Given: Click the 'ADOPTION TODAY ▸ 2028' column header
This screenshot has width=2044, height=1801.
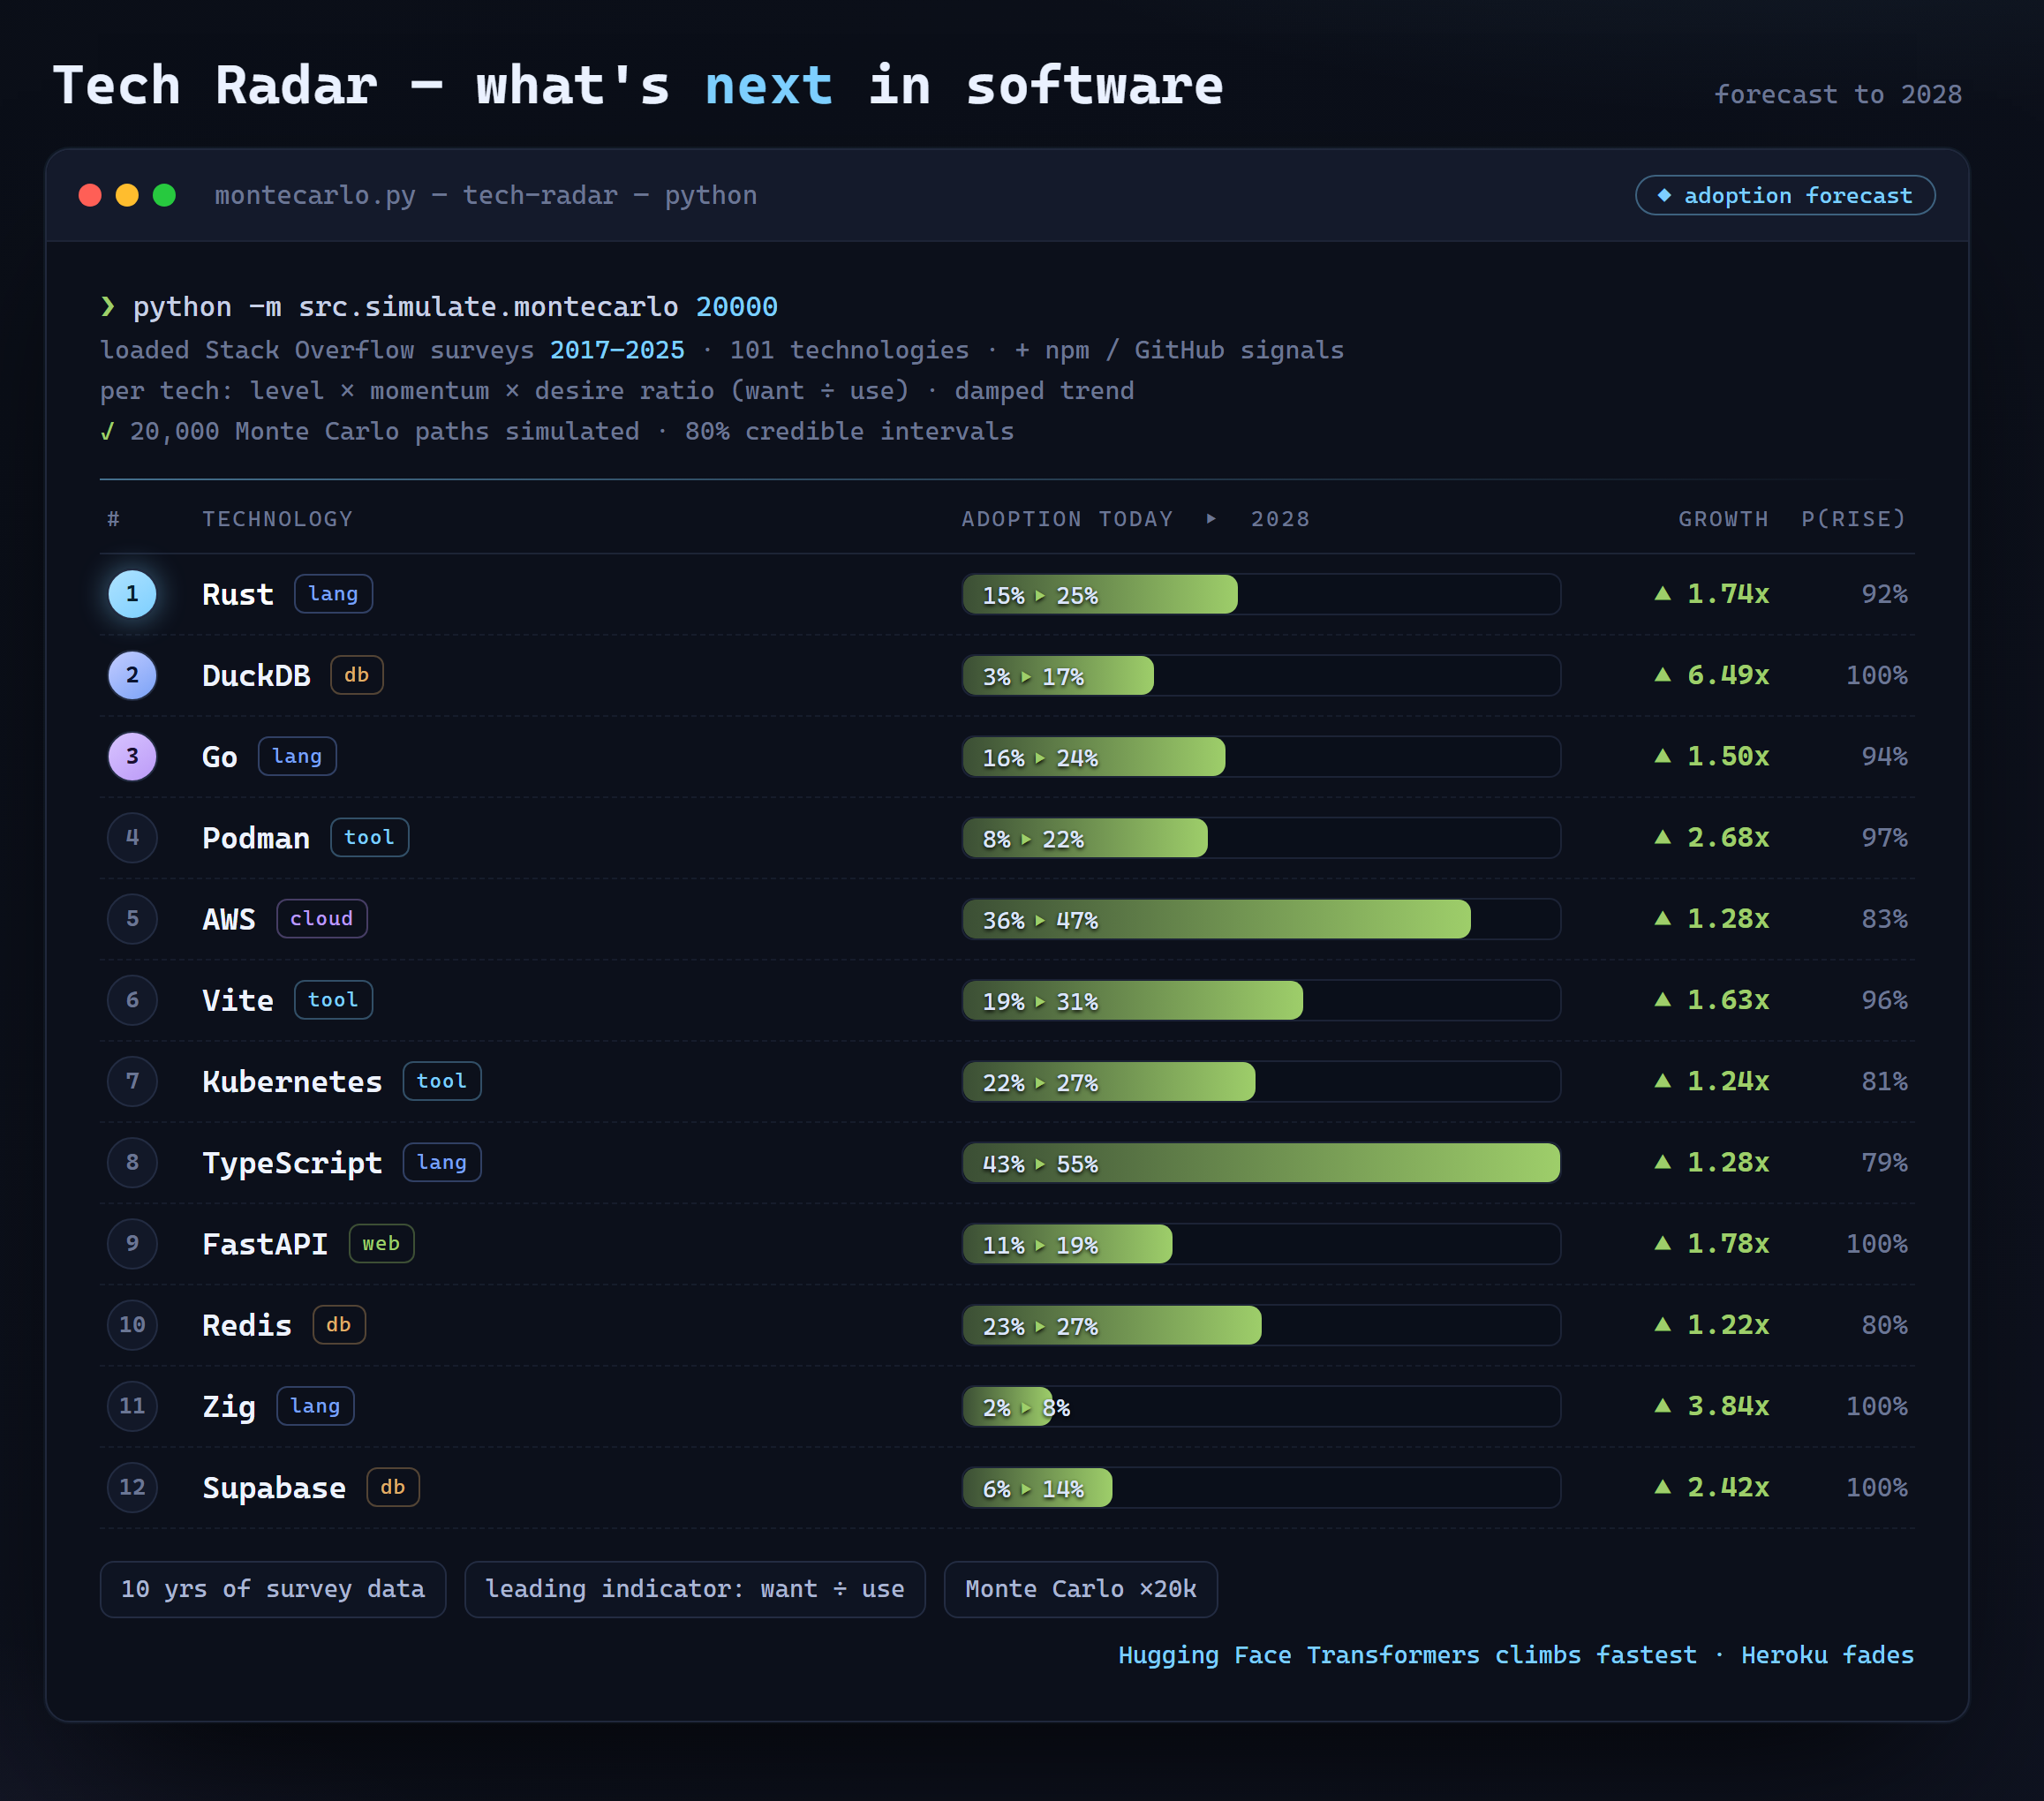Looking at the screenshot, I should point(1136,519).
